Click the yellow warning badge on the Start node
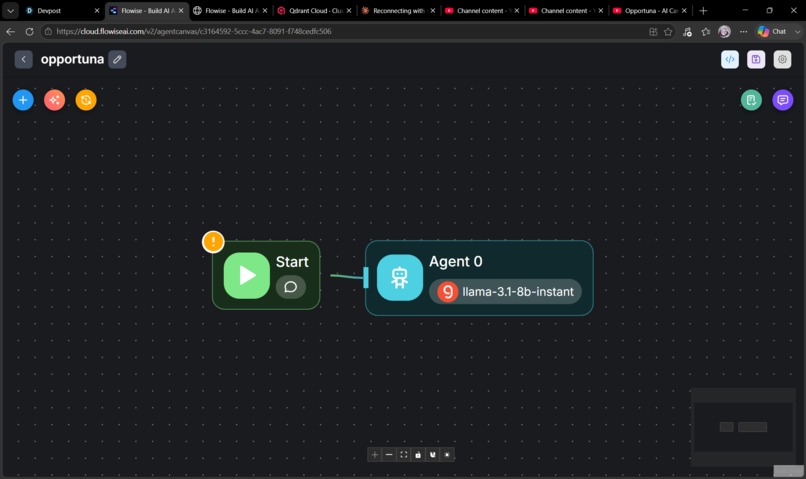 (213, 242)
